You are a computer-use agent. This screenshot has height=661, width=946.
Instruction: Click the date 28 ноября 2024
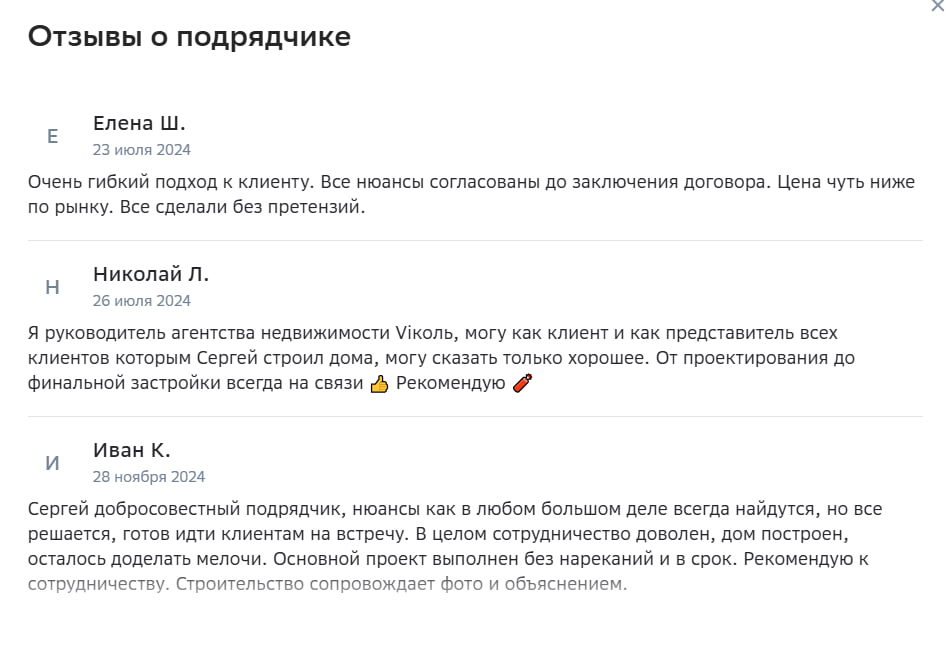click(x=148, y=476)
